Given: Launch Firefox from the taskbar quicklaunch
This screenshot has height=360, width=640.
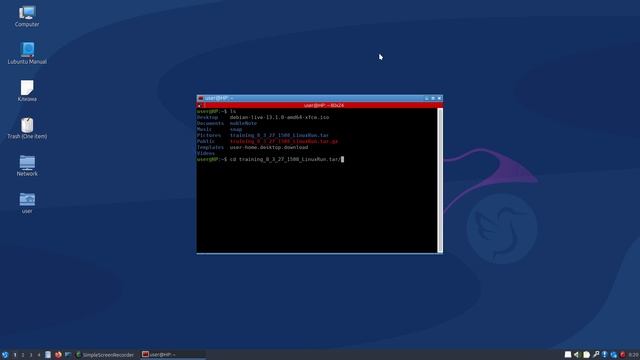Looking at the screenshot, I should point(58,355).
